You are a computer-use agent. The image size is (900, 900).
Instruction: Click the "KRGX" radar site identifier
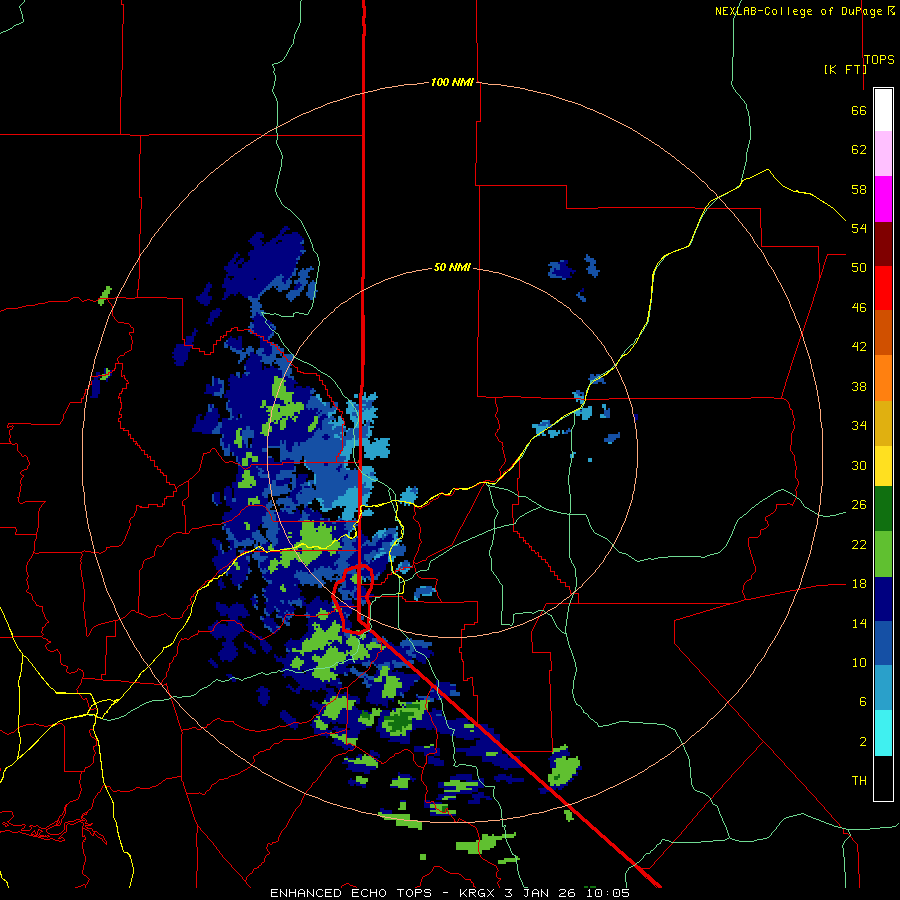479,893
